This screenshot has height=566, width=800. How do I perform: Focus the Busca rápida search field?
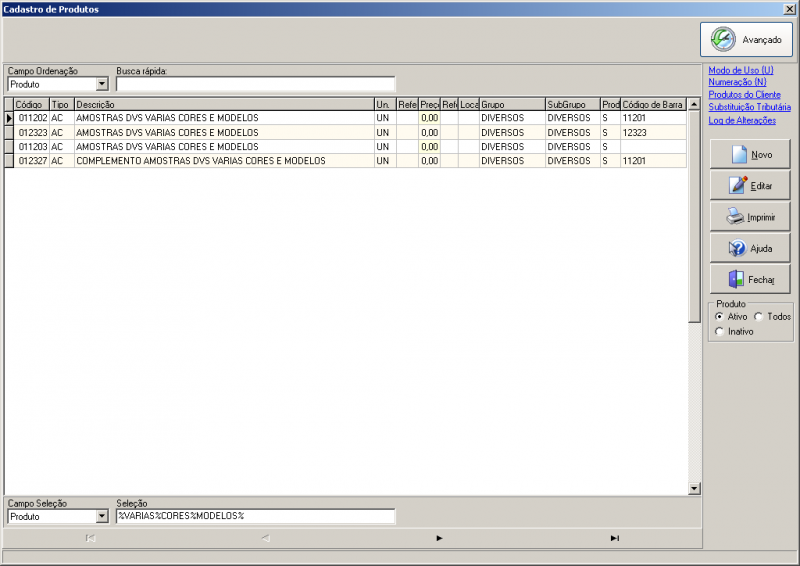pyautogui.click(x=255, y=84)
